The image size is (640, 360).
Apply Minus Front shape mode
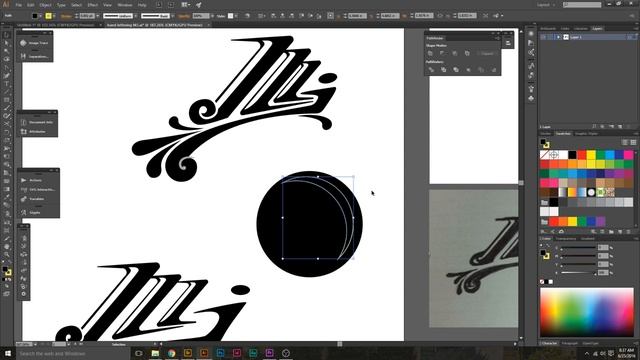pos(442,53)
